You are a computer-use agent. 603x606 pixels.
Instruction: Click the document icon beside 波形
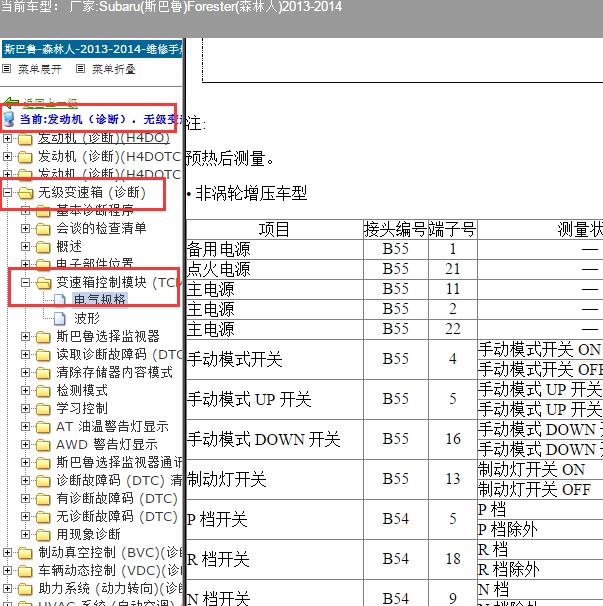coord(60,319)
